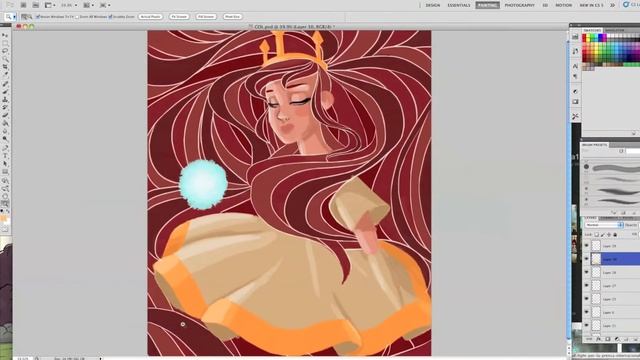The height and width of the screenshot is (360, 640).
Task: Toggle Scrubby Zoom checkbox
Action: pyautogui.click(x=110, y=17)
